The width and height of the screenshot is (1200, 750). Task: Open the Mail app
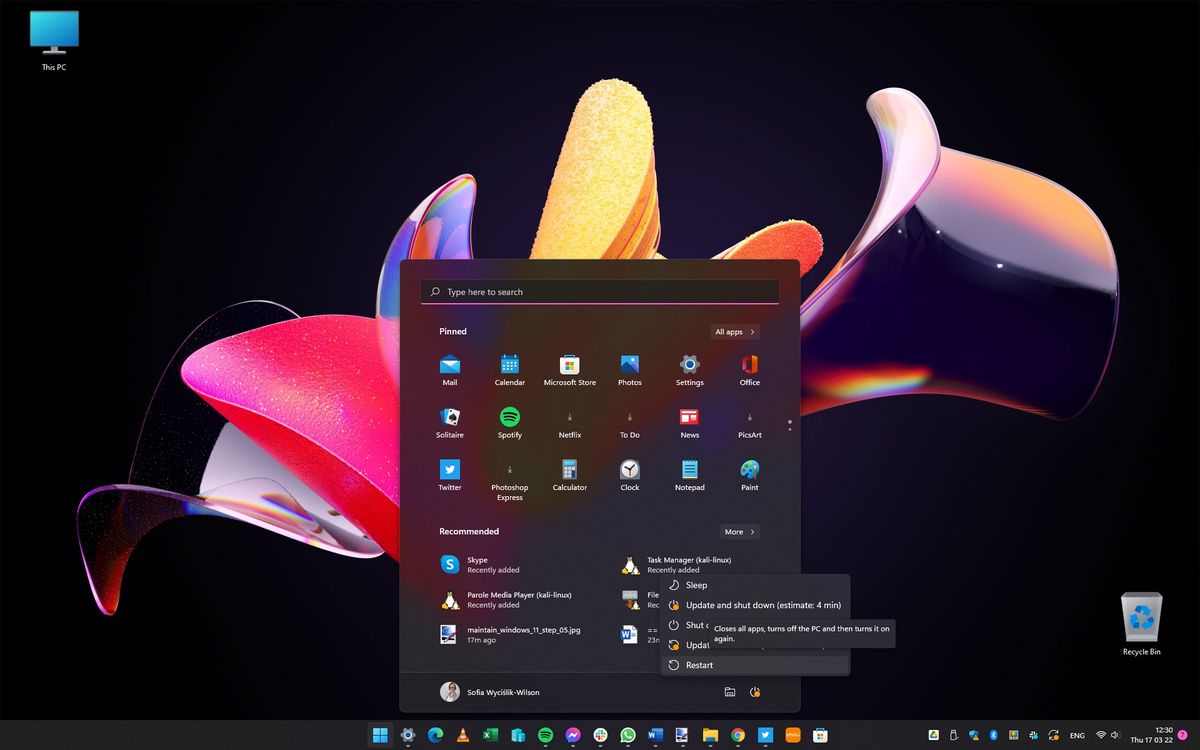449,366
